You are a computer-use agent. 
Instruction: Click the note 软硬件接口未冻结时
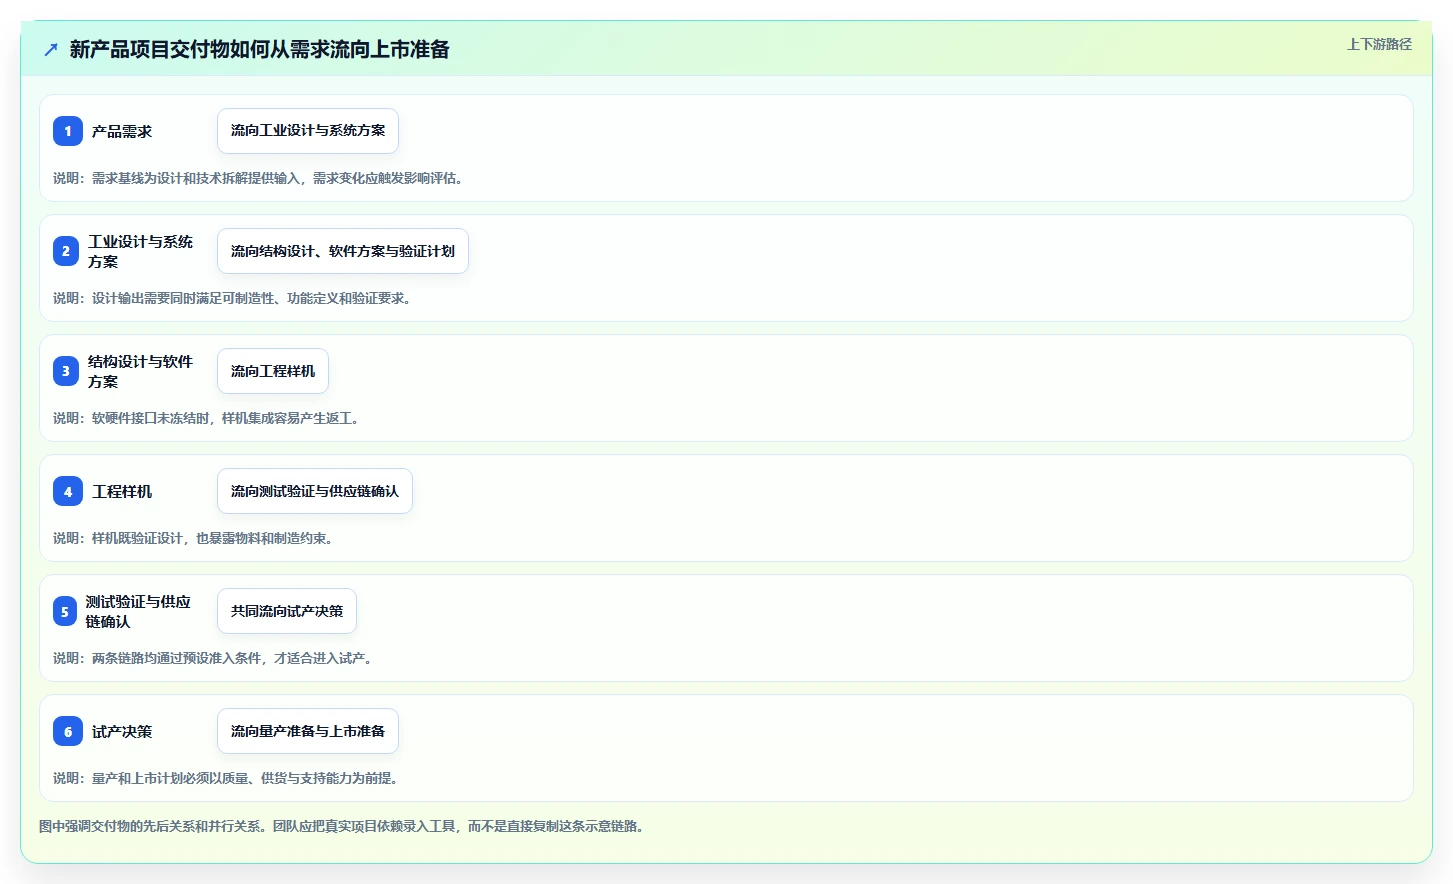coord(206,418)
